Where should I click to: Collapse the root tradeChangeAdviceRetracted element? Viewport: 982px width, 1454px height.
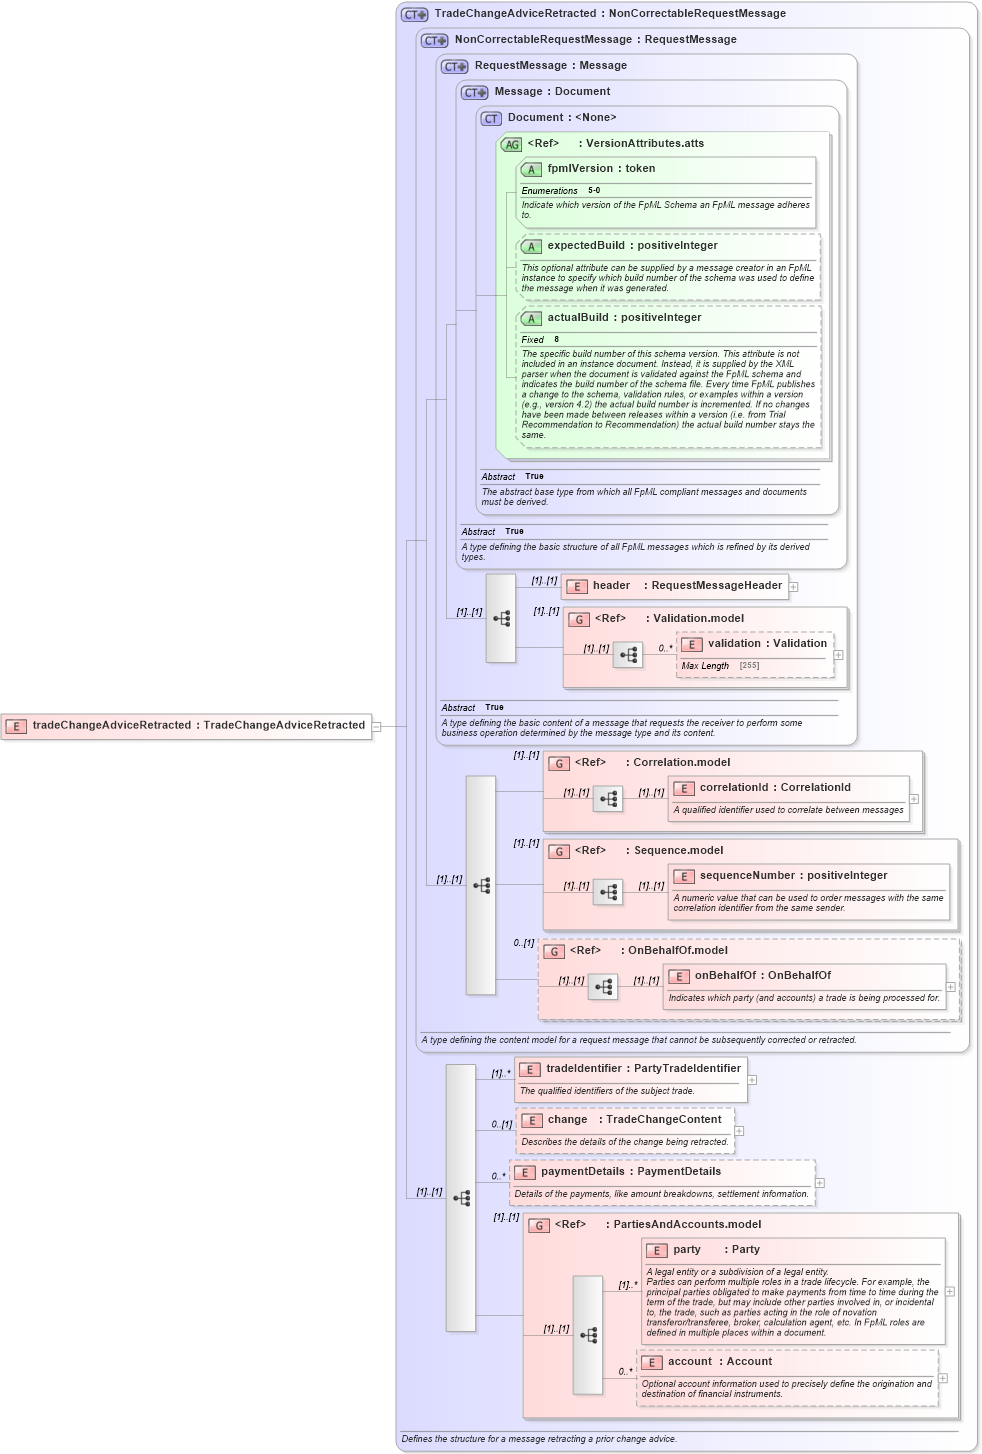[x=377, y=727]
